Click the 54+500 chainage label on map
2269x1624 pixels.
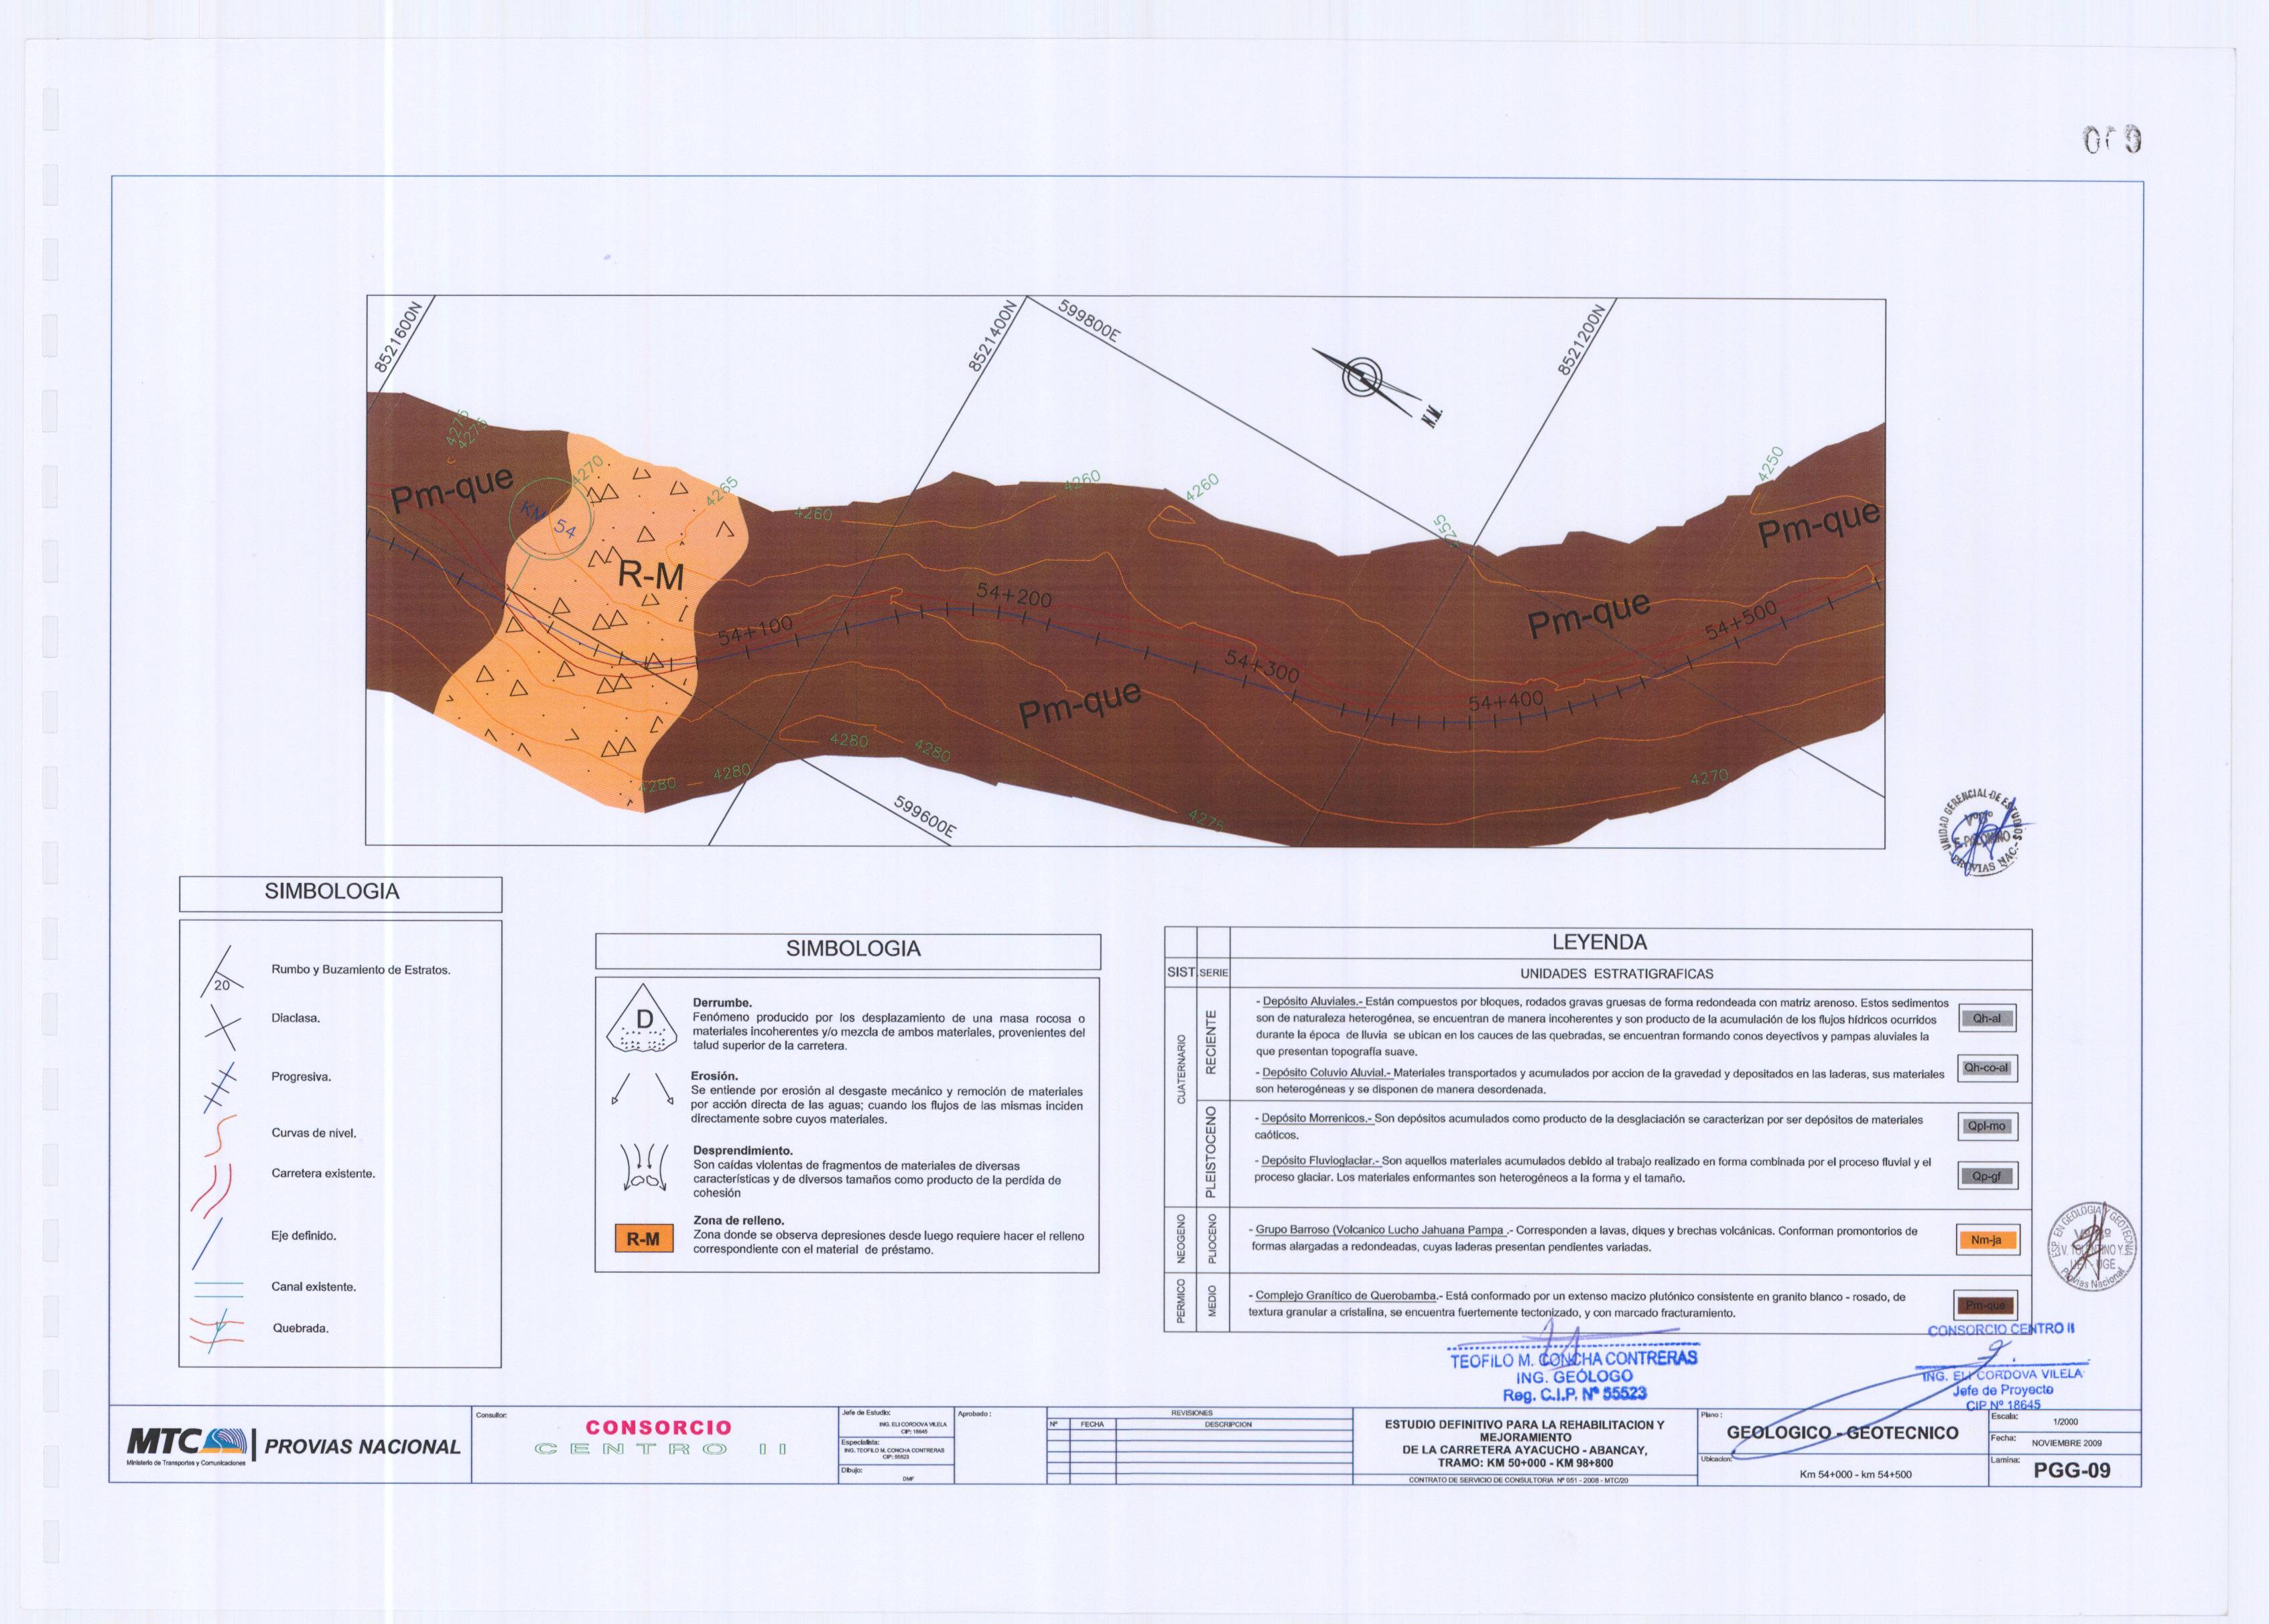pos(1742,620)
